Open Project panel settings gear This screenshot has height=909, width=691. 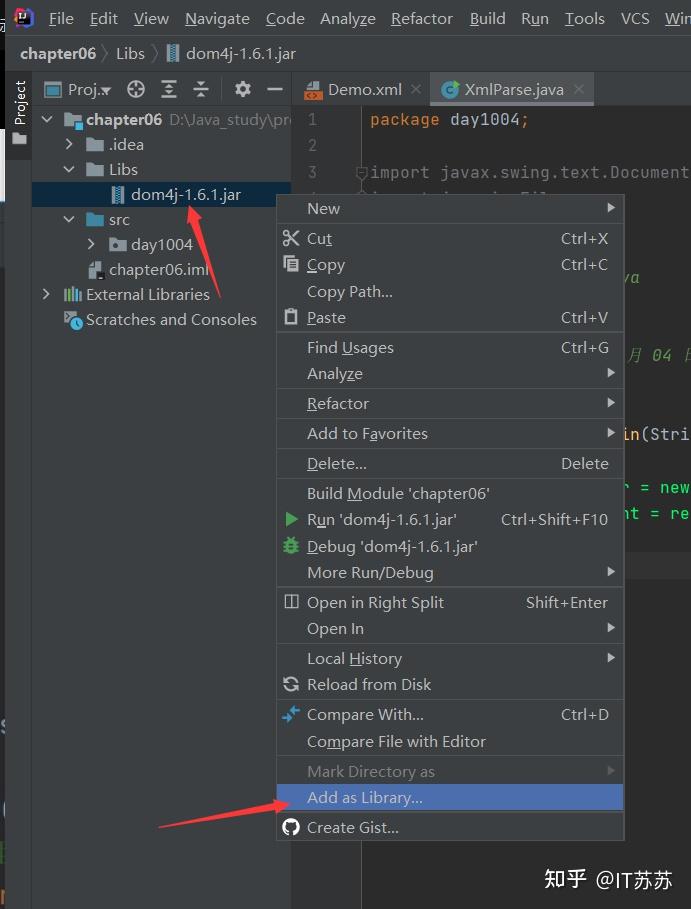pos(242,90)
